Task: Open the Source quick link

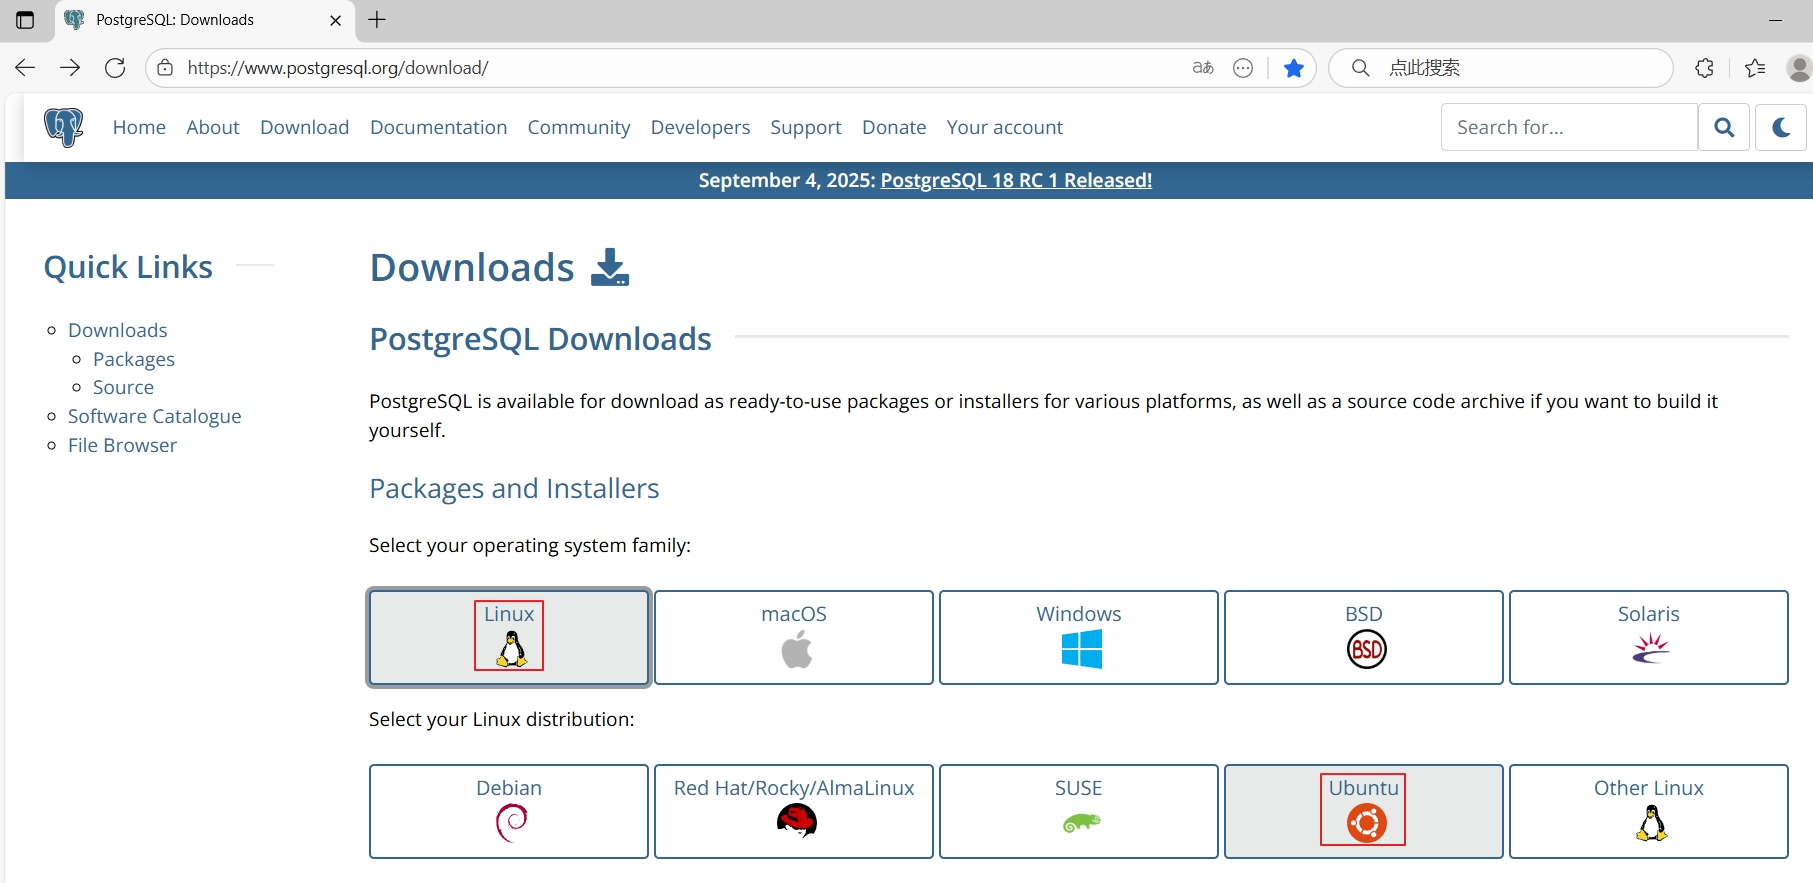Action: tap(123, 387)
